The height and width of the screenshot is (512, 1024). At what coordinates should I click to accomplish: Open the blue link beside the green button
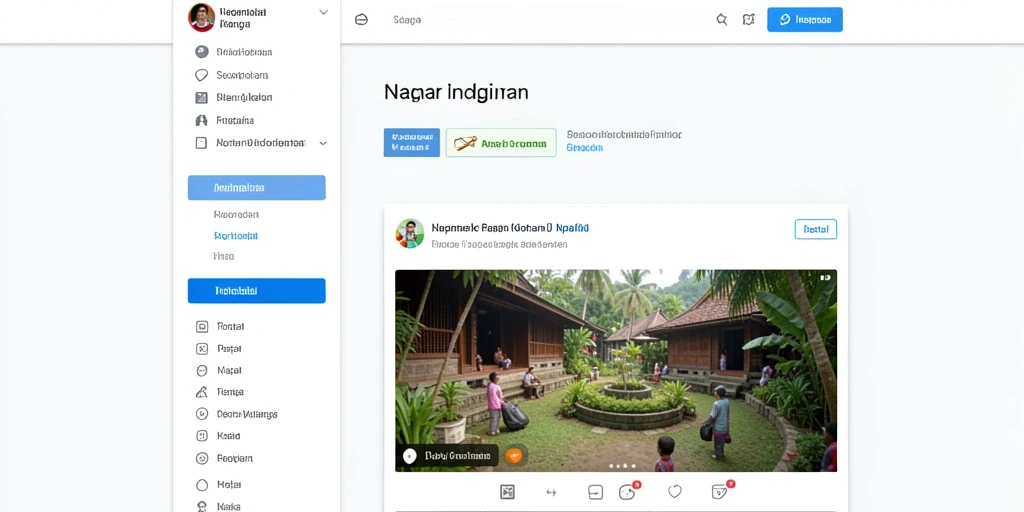pyautogui.click(x=584, y=148)
